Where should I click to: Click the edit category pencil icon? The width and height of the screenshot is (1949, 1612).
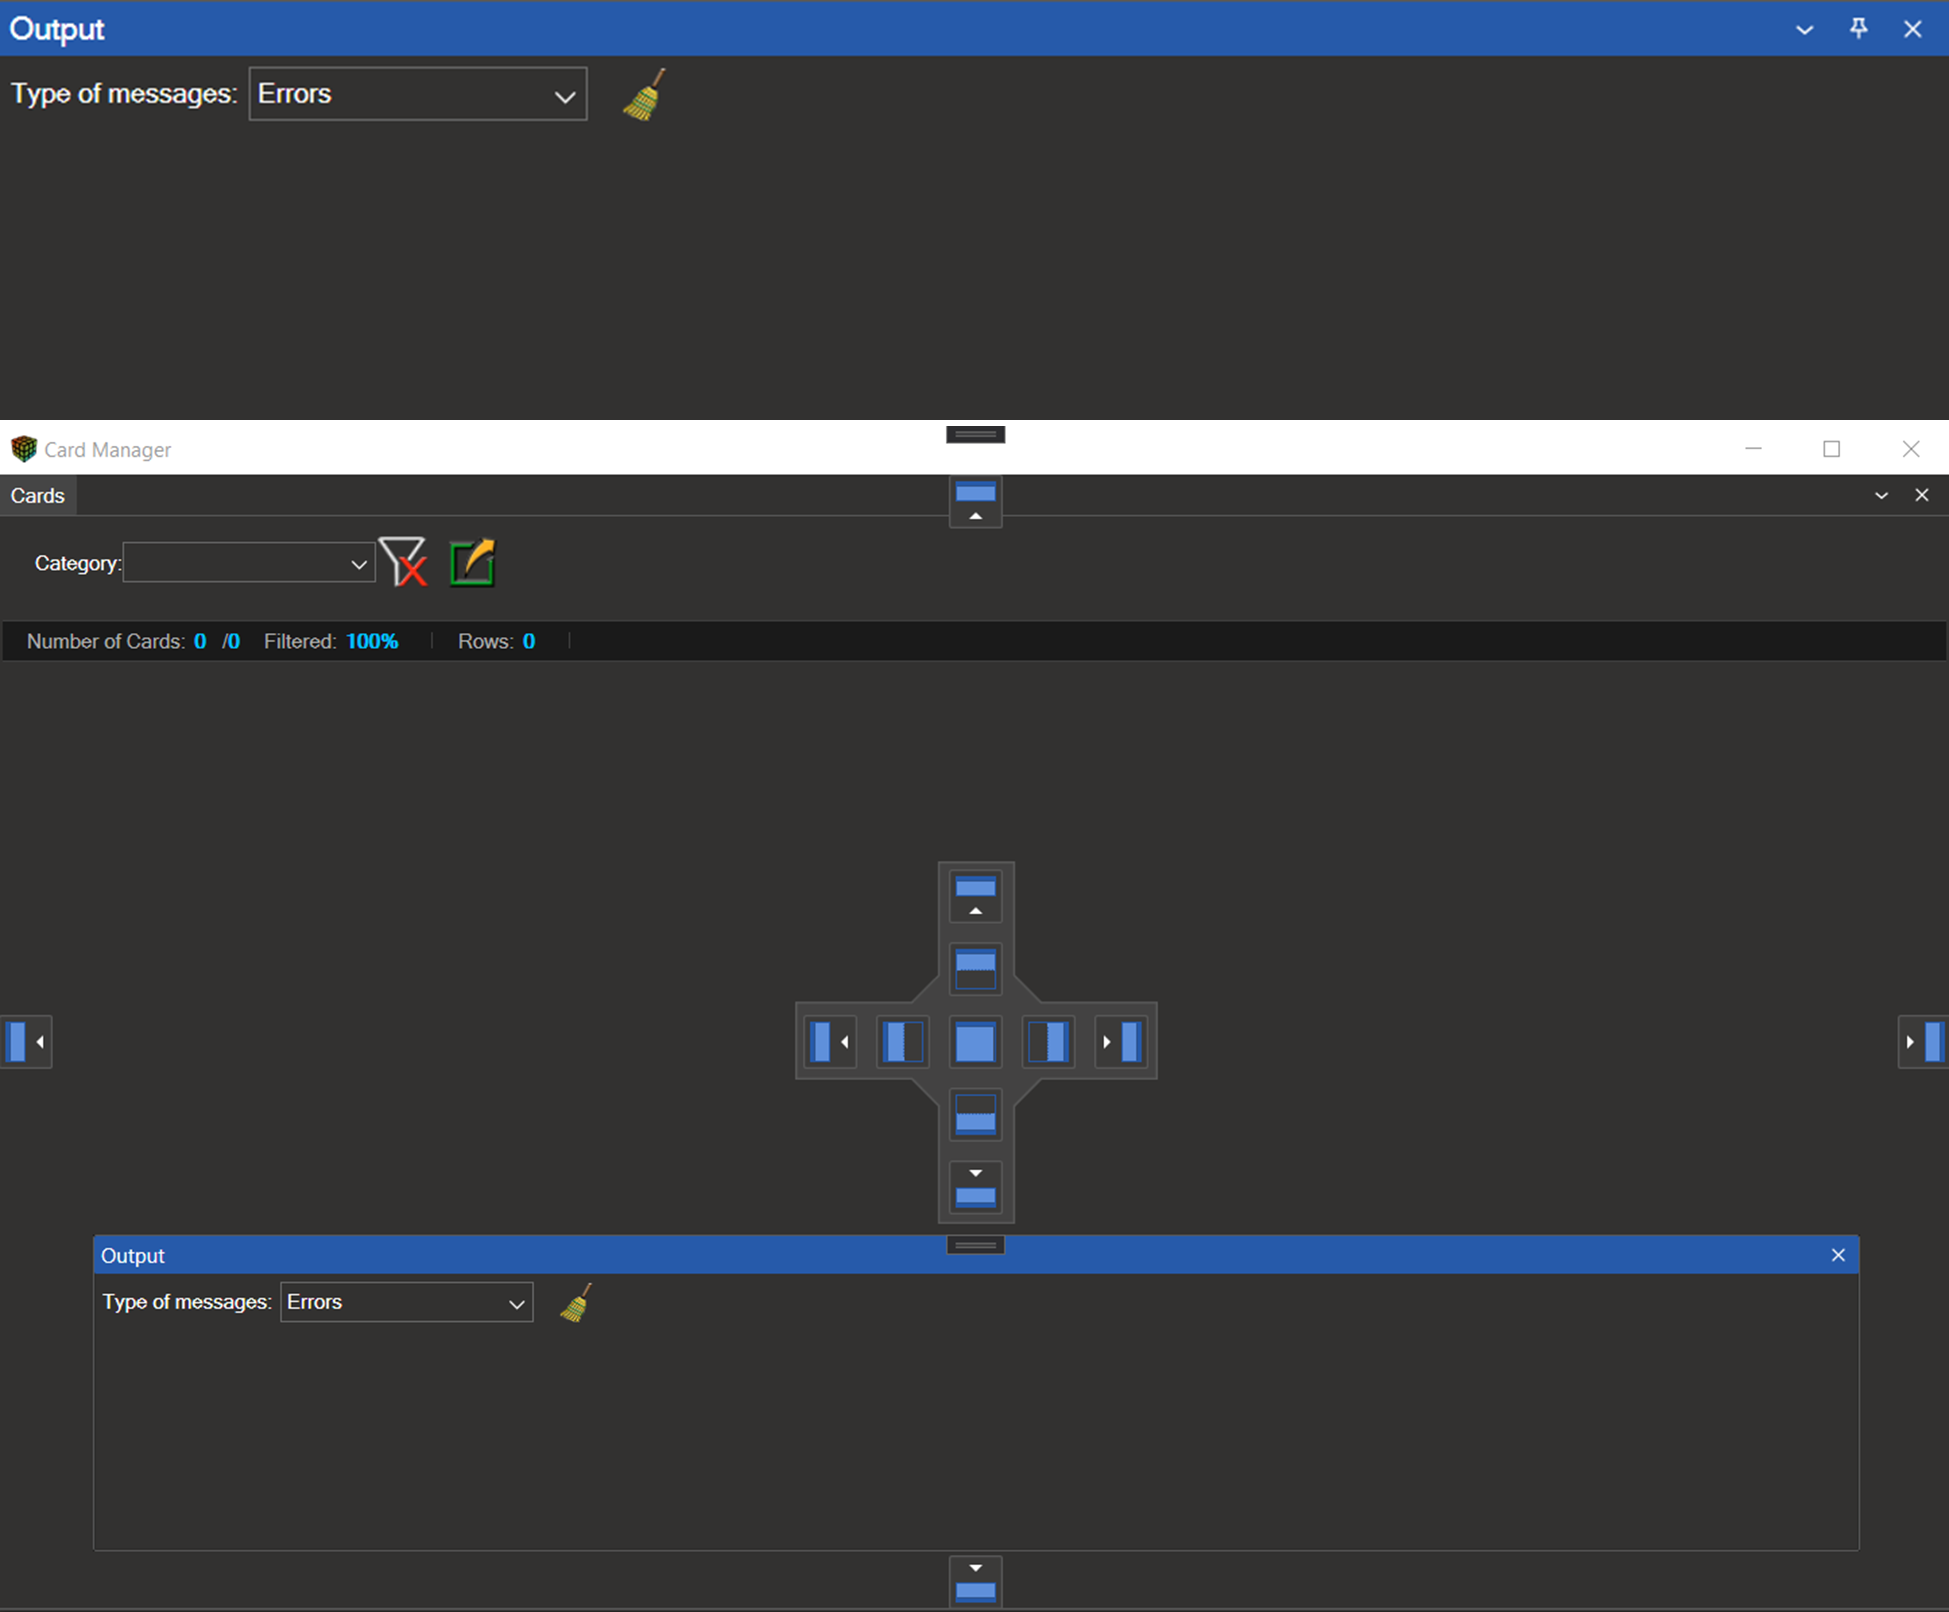pyautogui.click(x=472, y=562)
